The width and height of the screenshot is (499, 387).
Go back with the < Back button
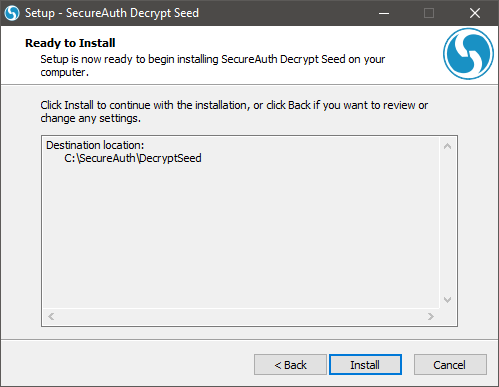click(290, 365)
